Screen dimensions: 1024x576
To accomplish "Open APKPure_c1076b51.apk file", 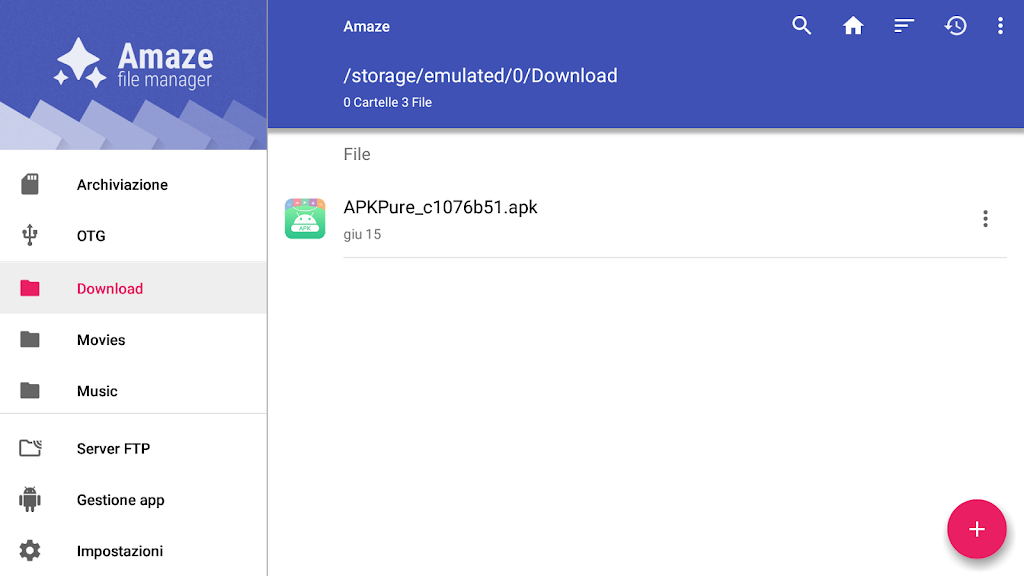I will pyautogui.click(x=440, y=208).
